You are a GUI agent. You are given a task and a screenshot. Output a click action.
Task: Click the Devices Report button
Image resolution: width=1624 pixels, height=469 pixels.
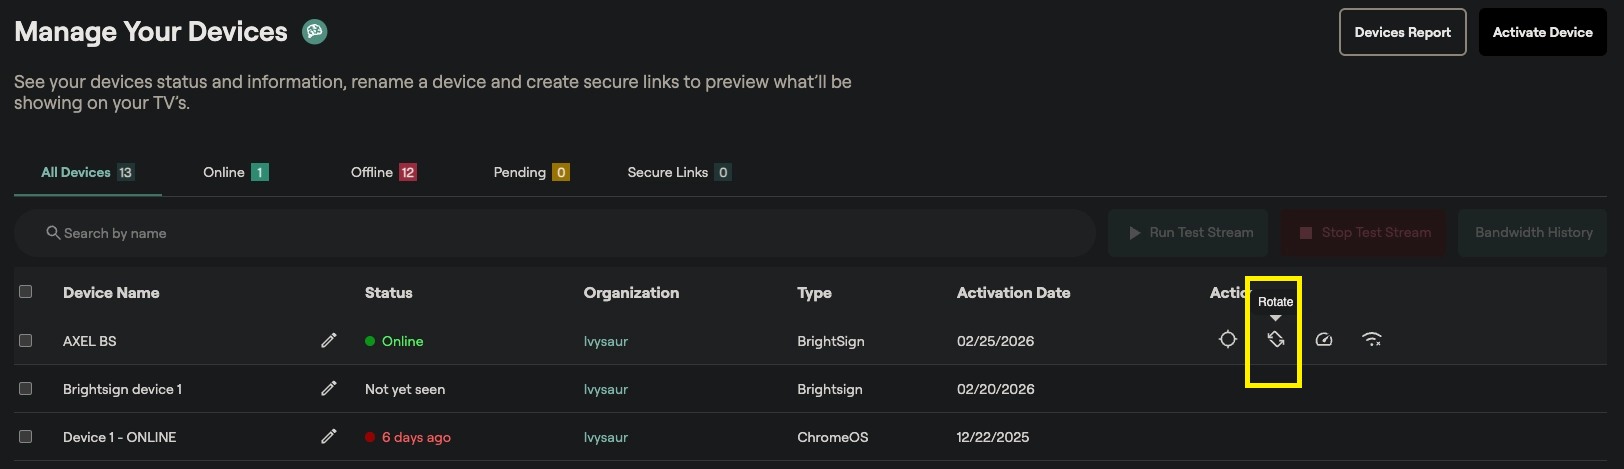click(1402, 32)
